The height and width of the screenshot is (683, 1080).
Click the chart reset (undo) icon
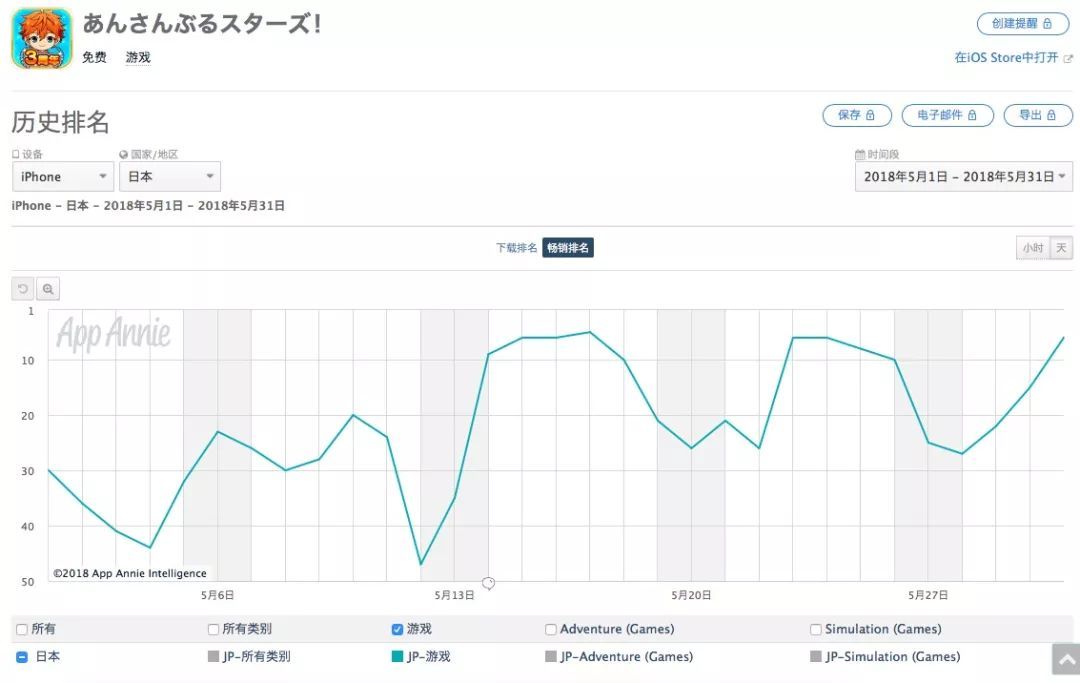click(23, 289)
